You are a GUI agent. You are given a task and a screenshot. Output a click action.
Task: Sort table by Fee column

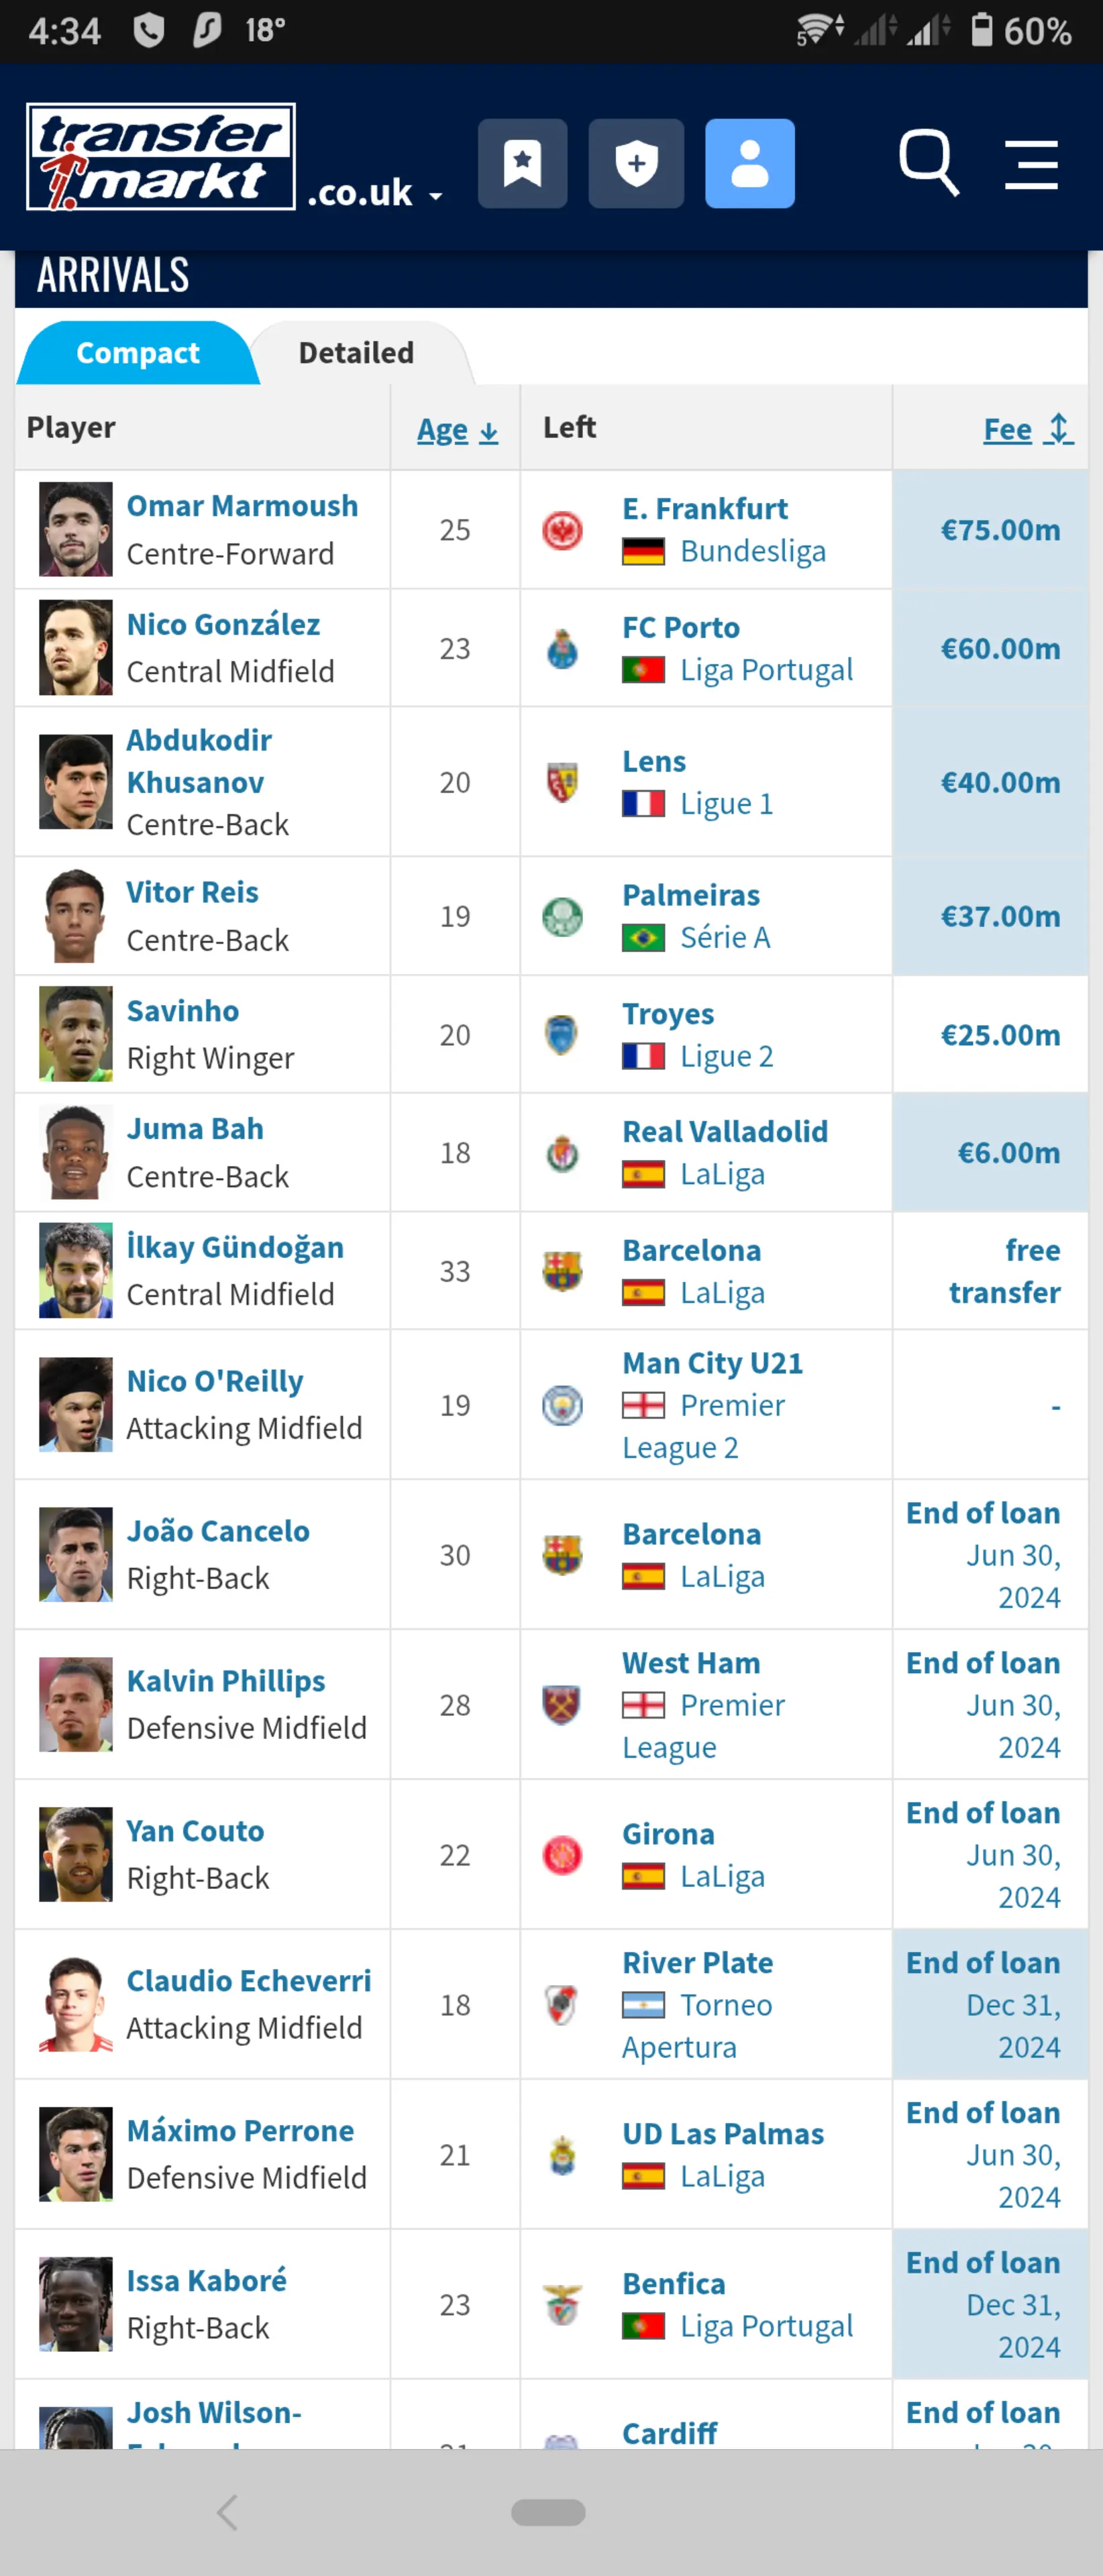pos(1028,429)
